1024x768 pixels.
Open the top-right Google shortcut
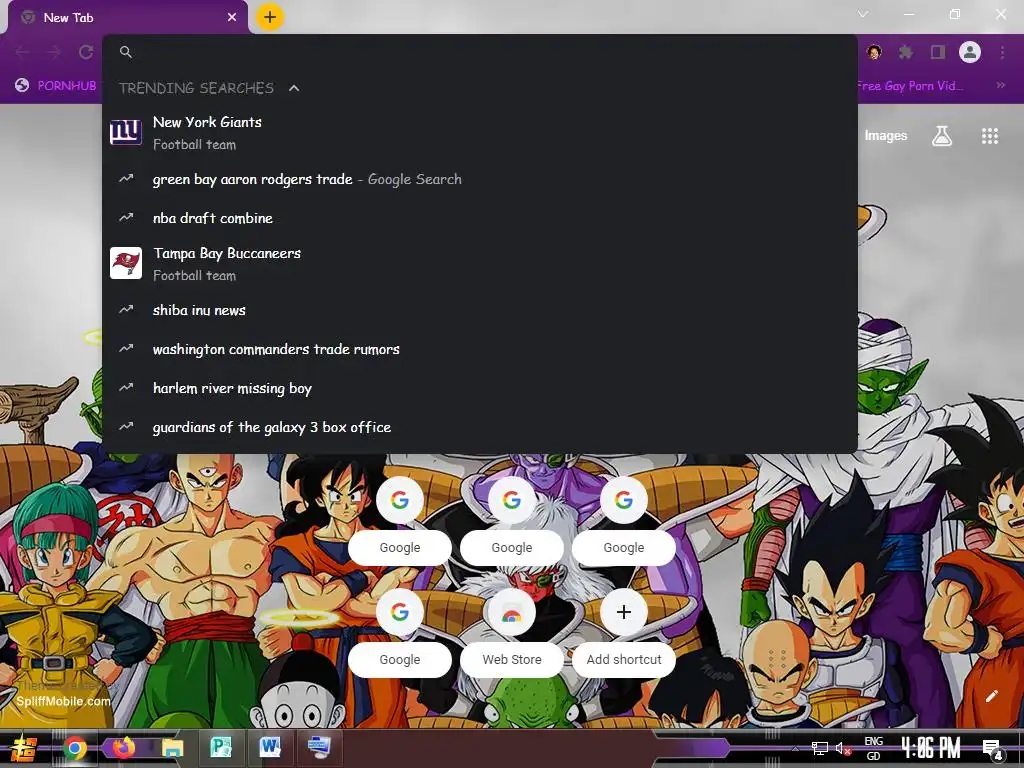pos(624,521)
